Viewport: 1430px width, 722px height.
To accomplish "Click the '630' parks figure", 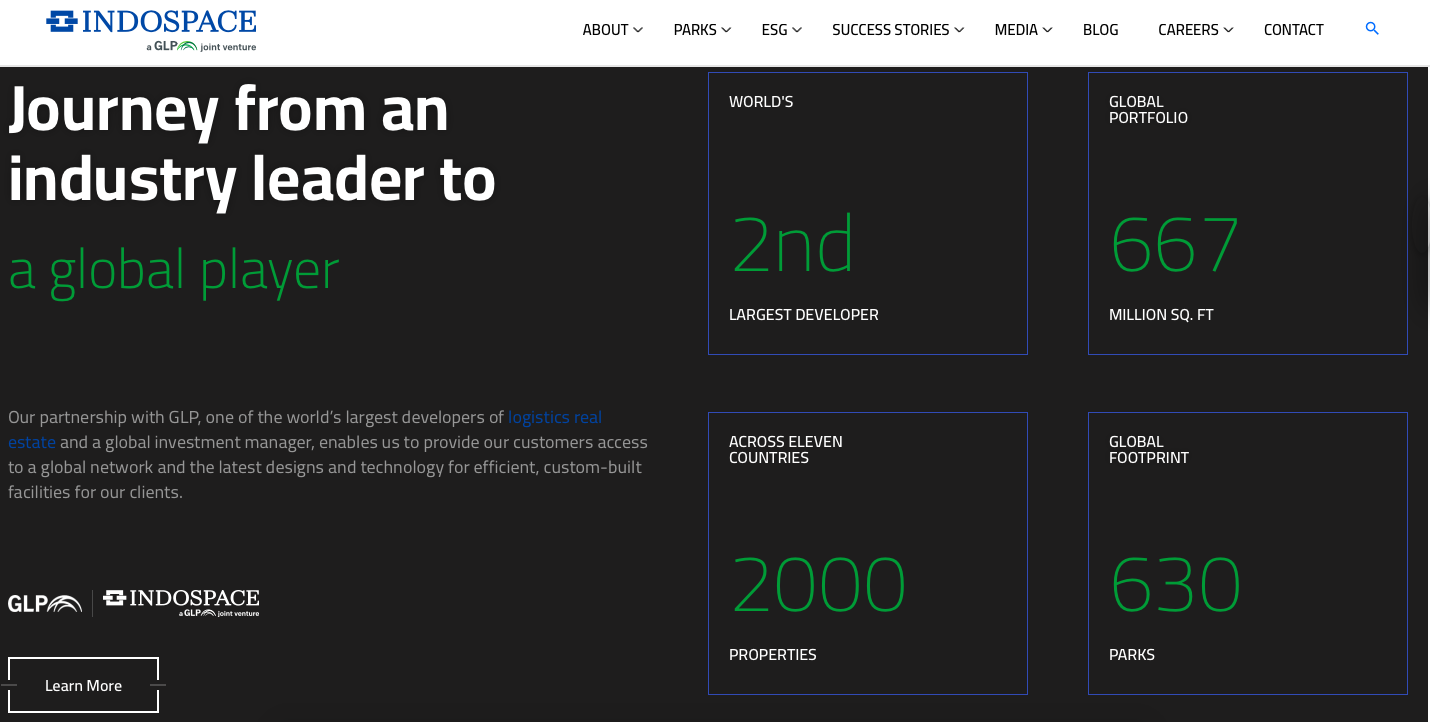I will [1175, 585].
